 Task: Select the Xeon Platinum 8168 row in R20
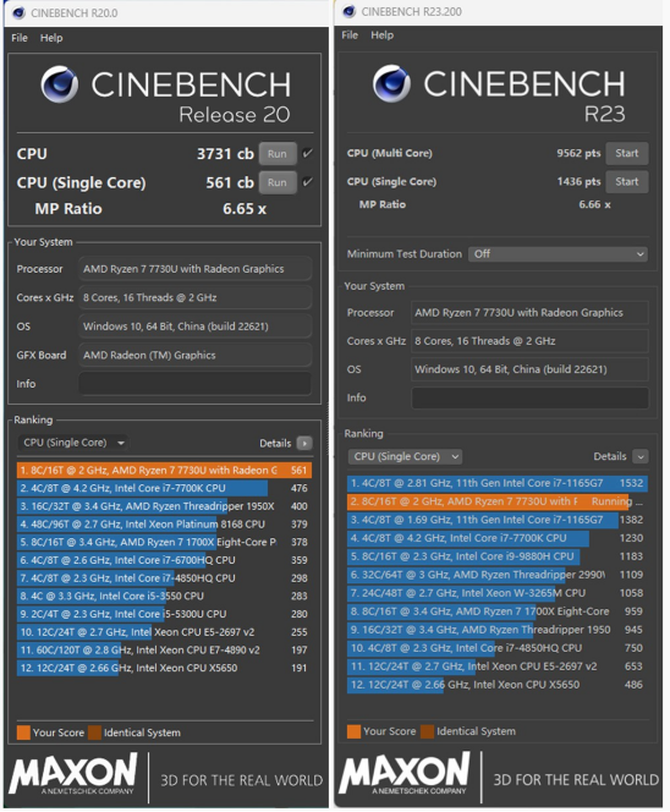(x=164, y=524)
